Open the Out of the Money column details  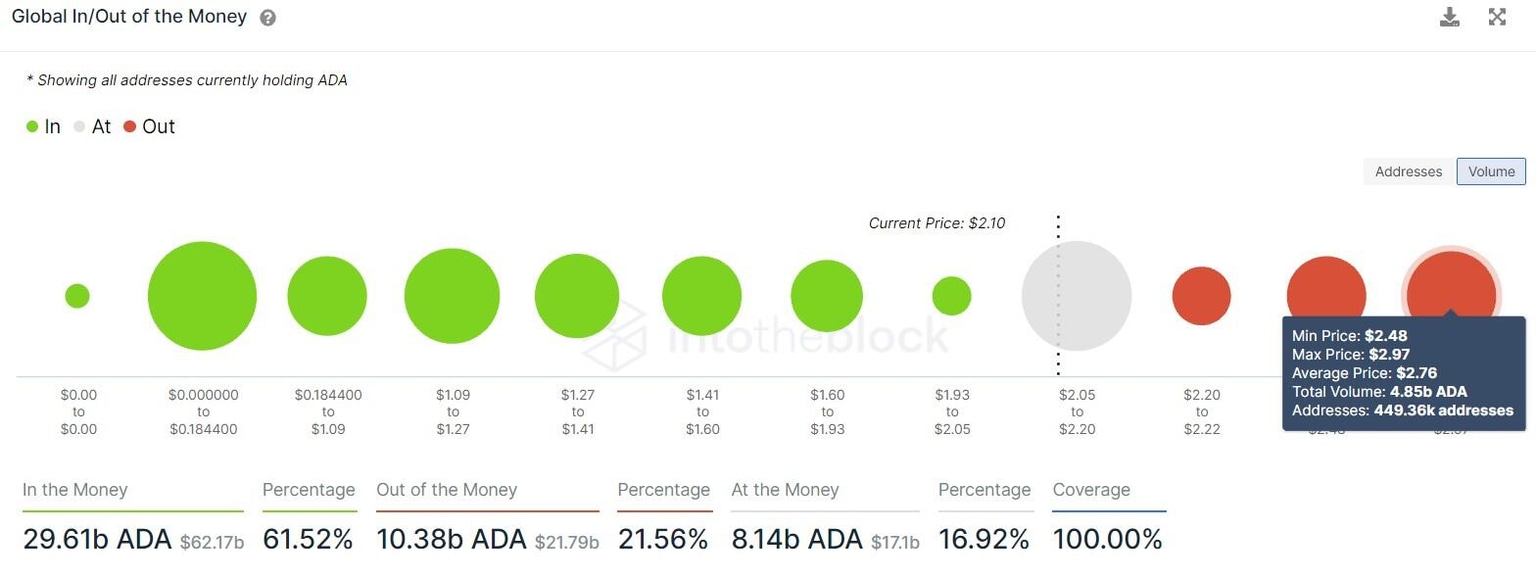coord(446,489)
